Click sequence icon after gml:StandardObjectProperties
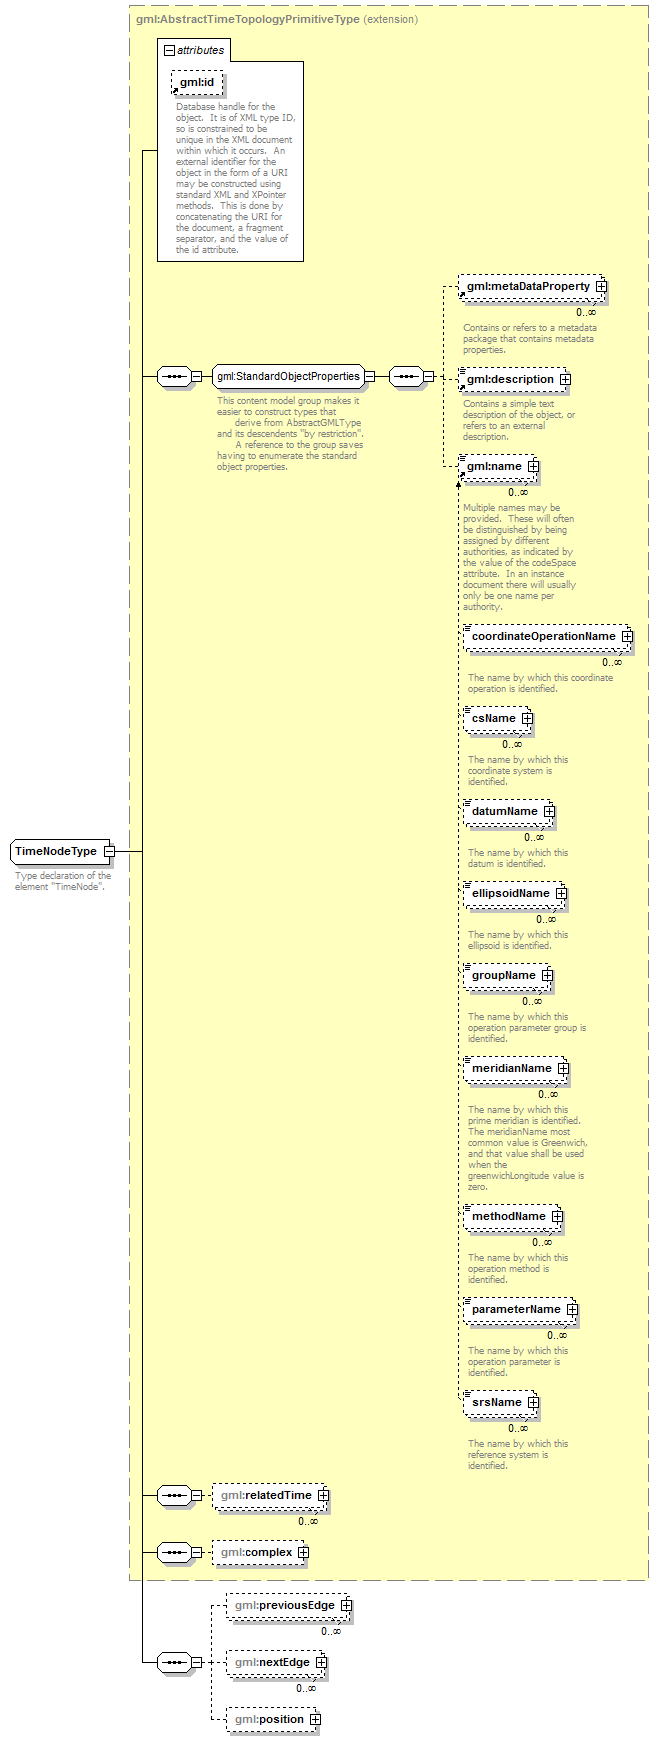Viewport: 659px width, 1741px height. (405, 377)
